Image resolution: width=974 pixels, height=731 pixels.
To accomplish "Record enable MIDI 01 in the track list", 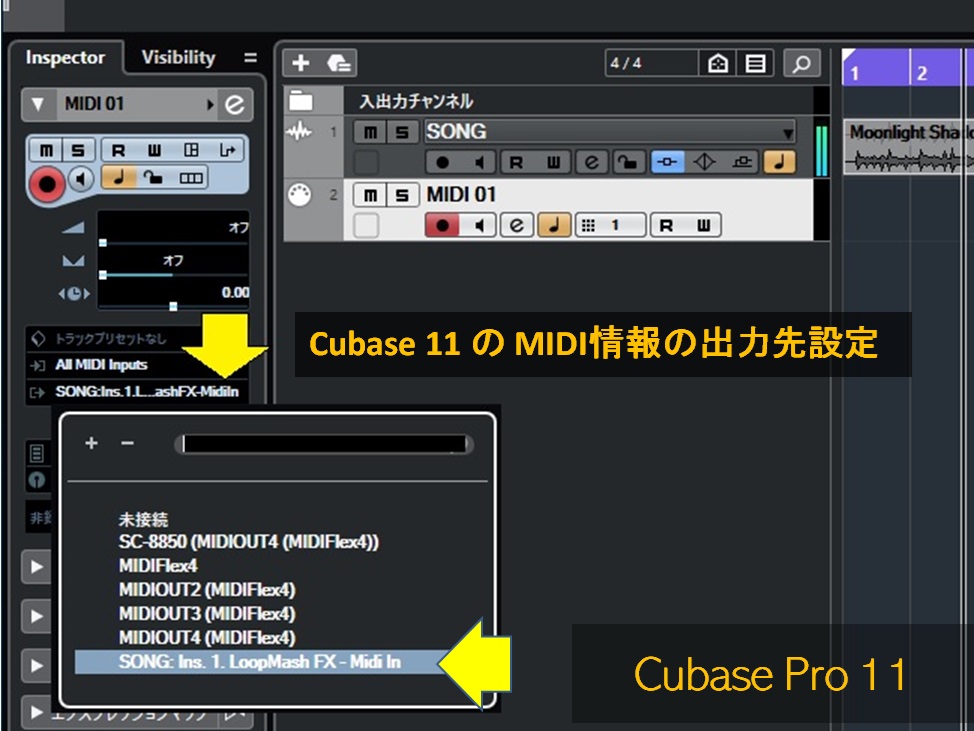I will [x=442, y=225].
